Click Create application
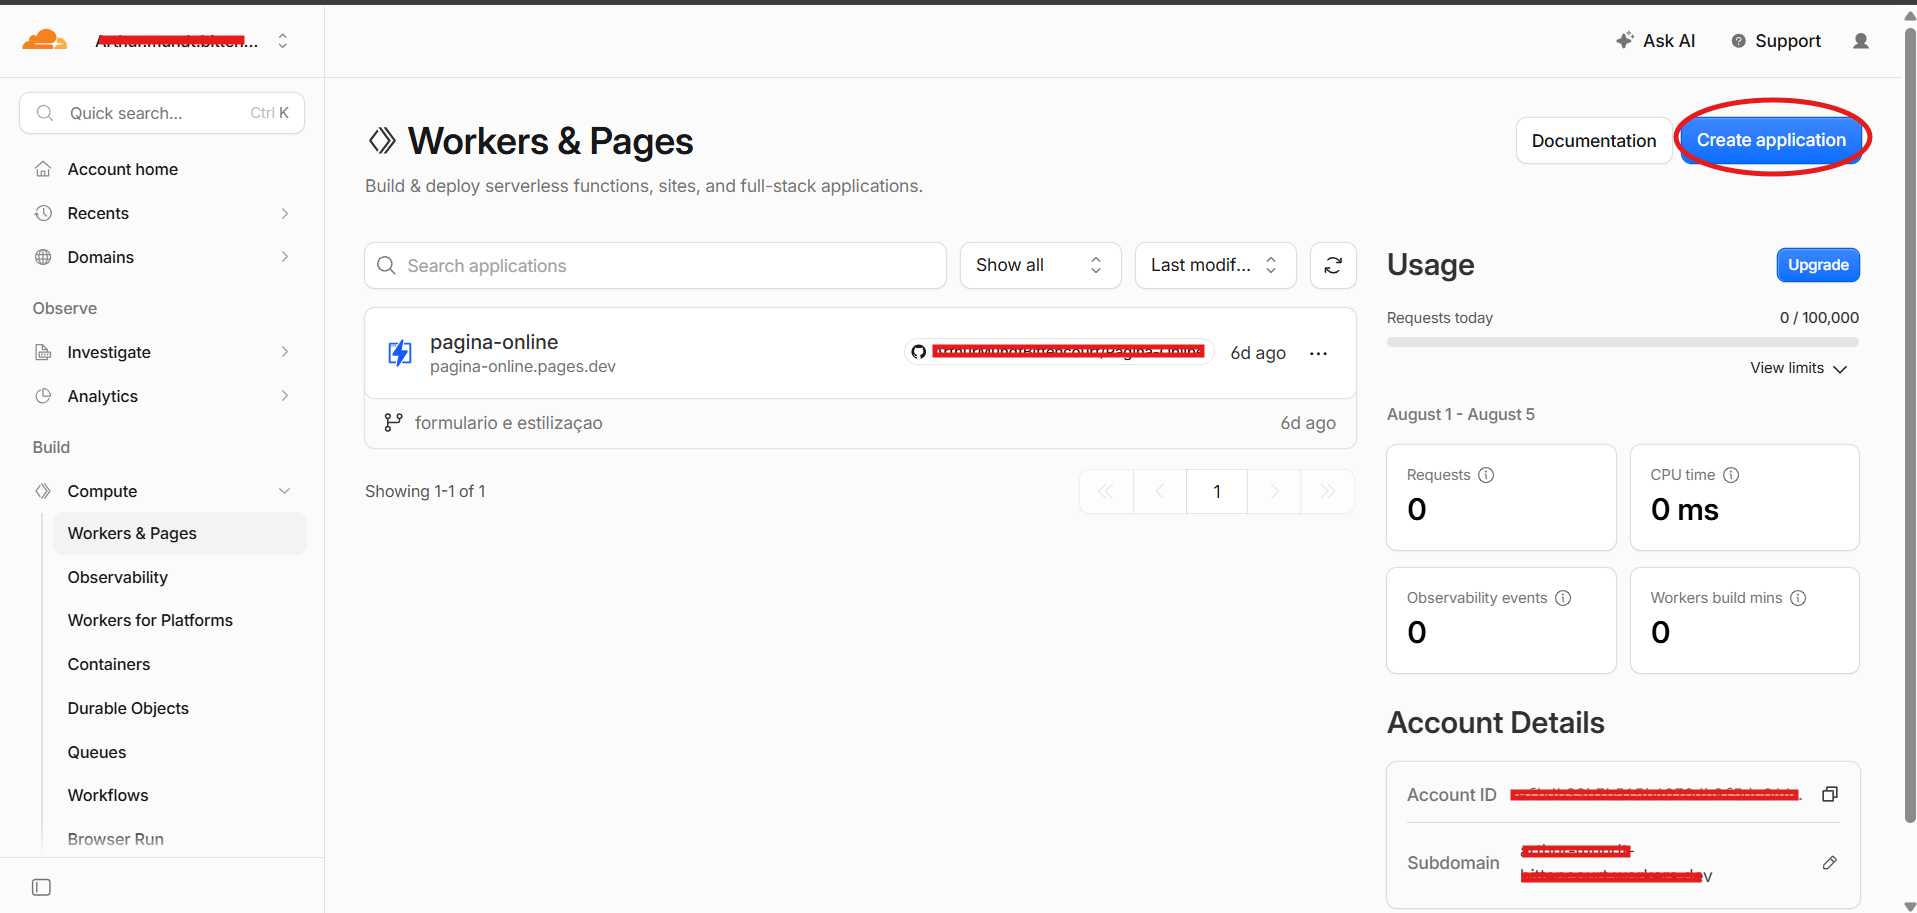This screenshot has width=1917, height=913. click(1771, 140)
